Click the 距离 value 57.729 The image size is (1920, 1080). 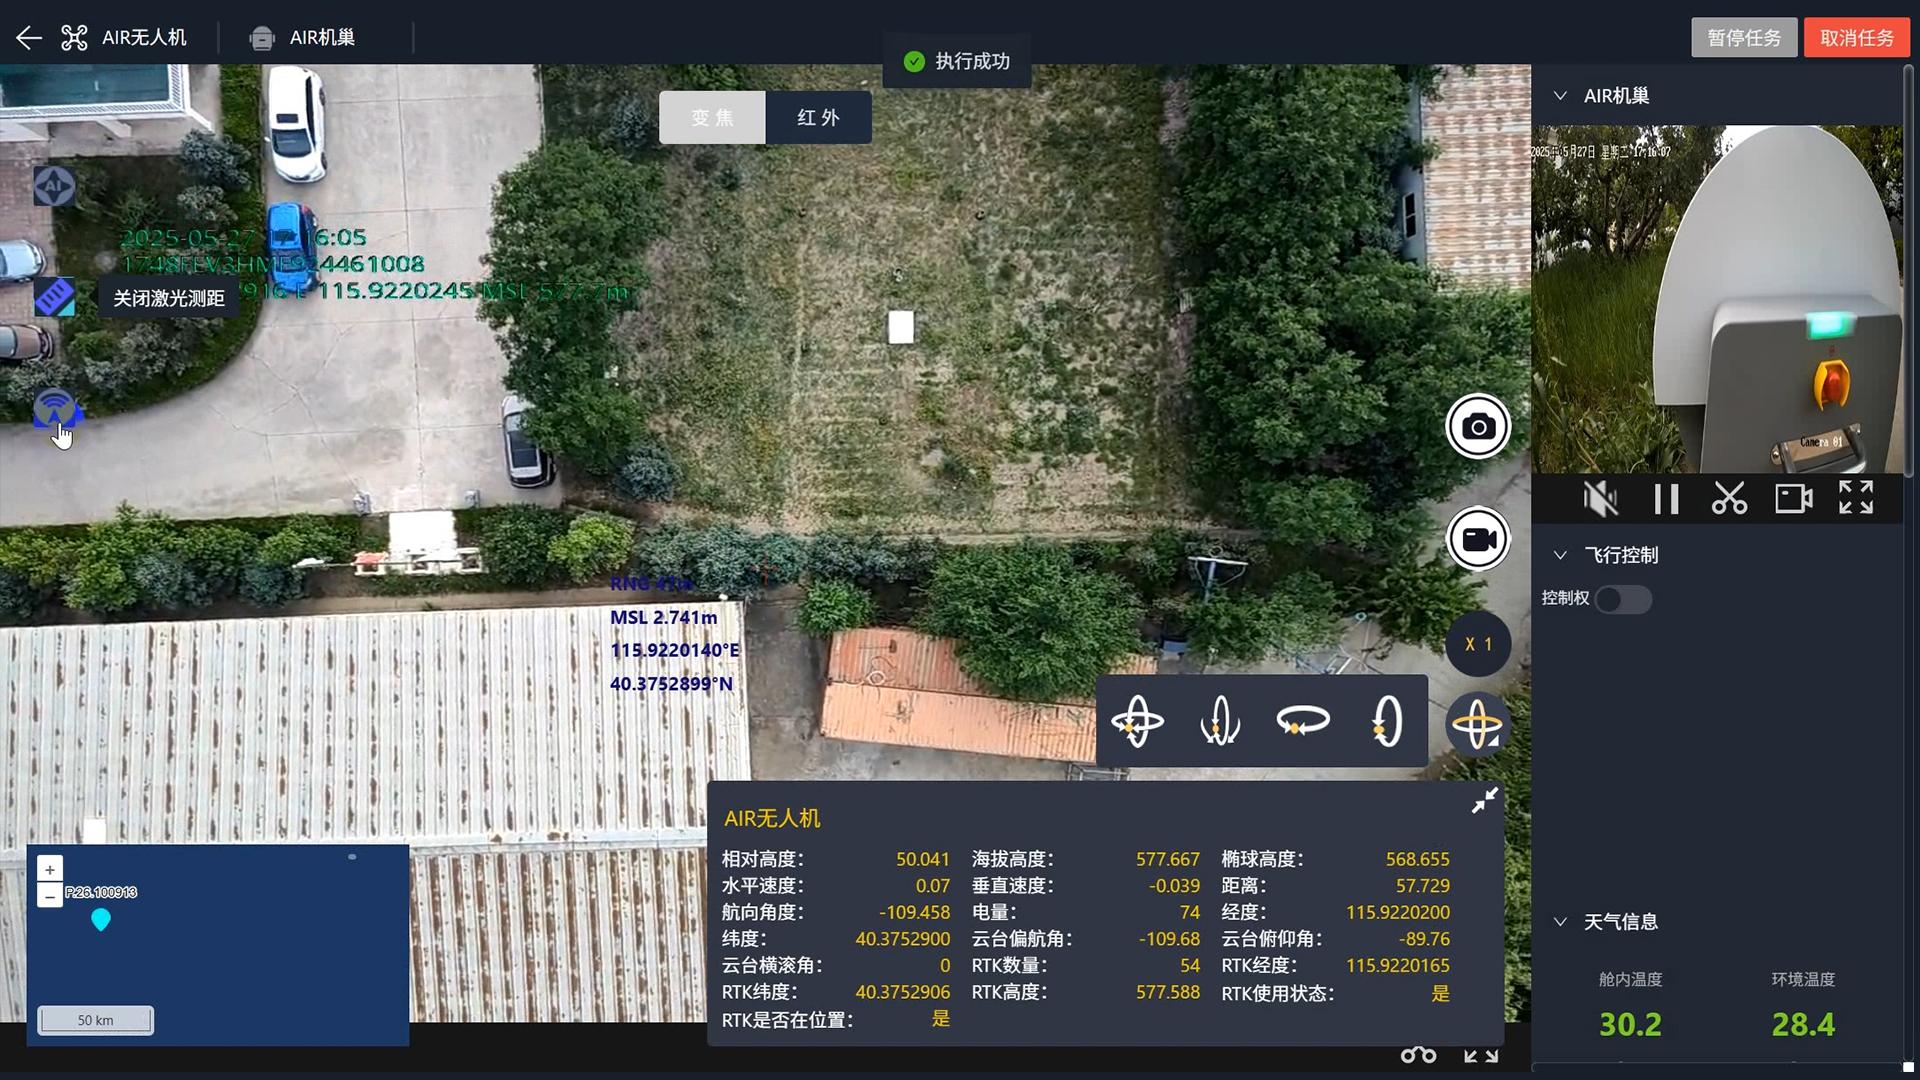1422,886
